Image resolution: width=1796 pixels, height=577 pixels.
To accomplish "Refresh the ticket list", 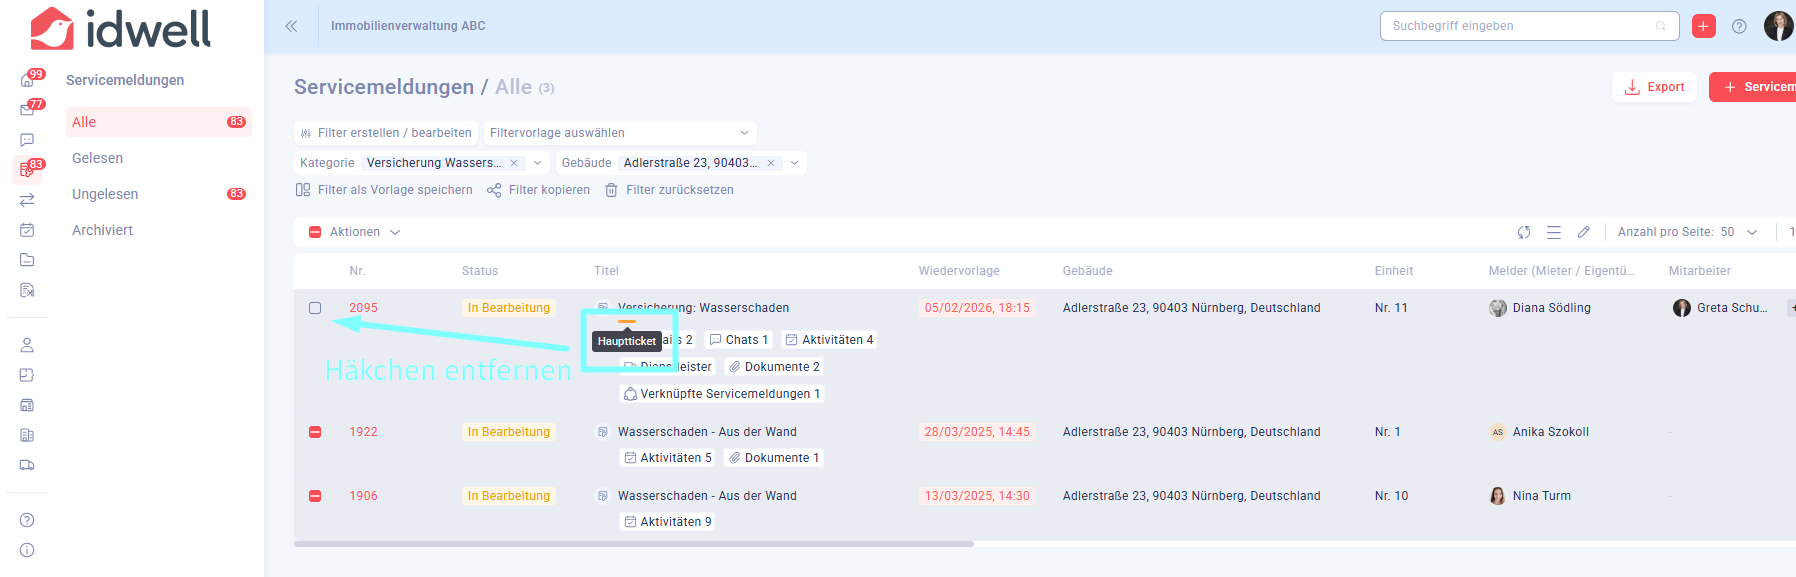I will pyautogui.click(x=1524, y=232).
